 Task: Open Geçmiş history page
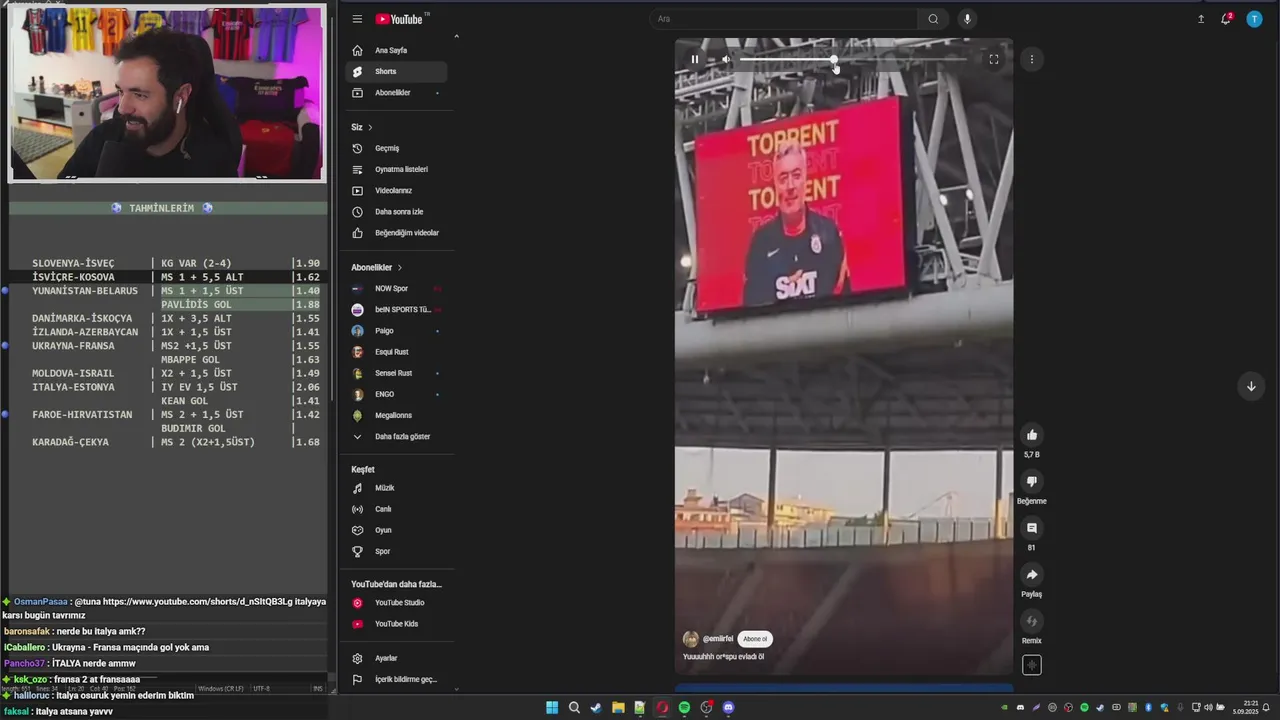point(396,148)
